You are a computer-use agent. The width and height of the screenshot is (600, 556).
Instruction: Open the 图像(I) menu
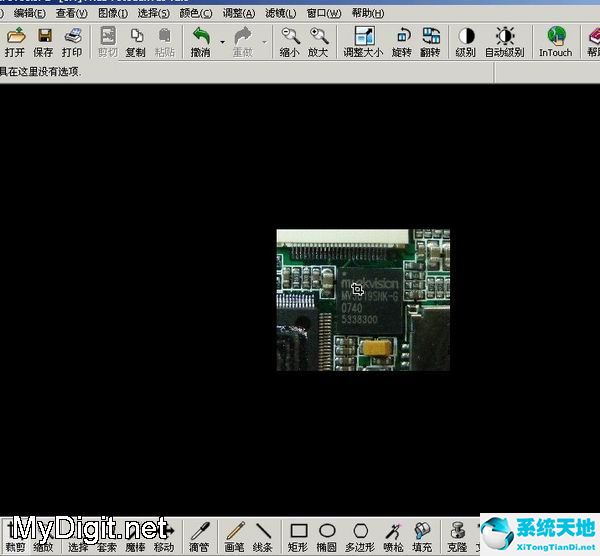tap(113, 13)
